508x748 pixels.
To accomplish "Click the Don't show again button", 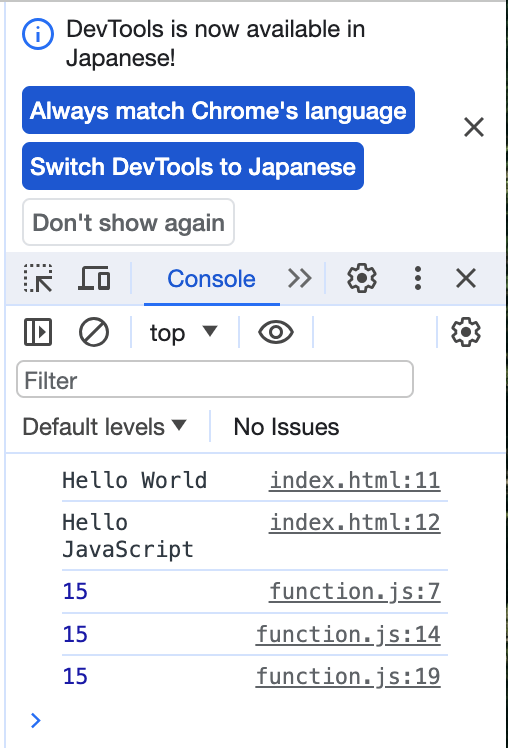I will [128, 222].
